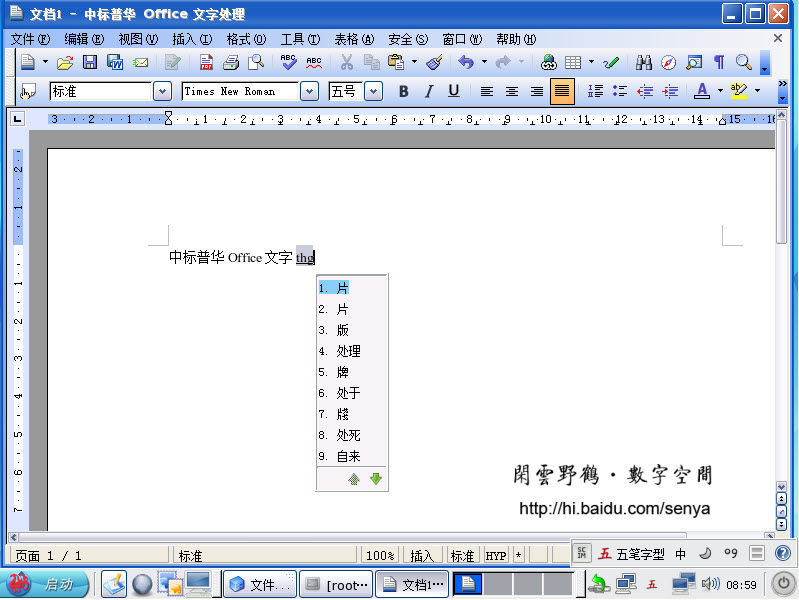The image size is (799, 600).
Task: Apply font color with the A icon
Action: coord(702,91)
